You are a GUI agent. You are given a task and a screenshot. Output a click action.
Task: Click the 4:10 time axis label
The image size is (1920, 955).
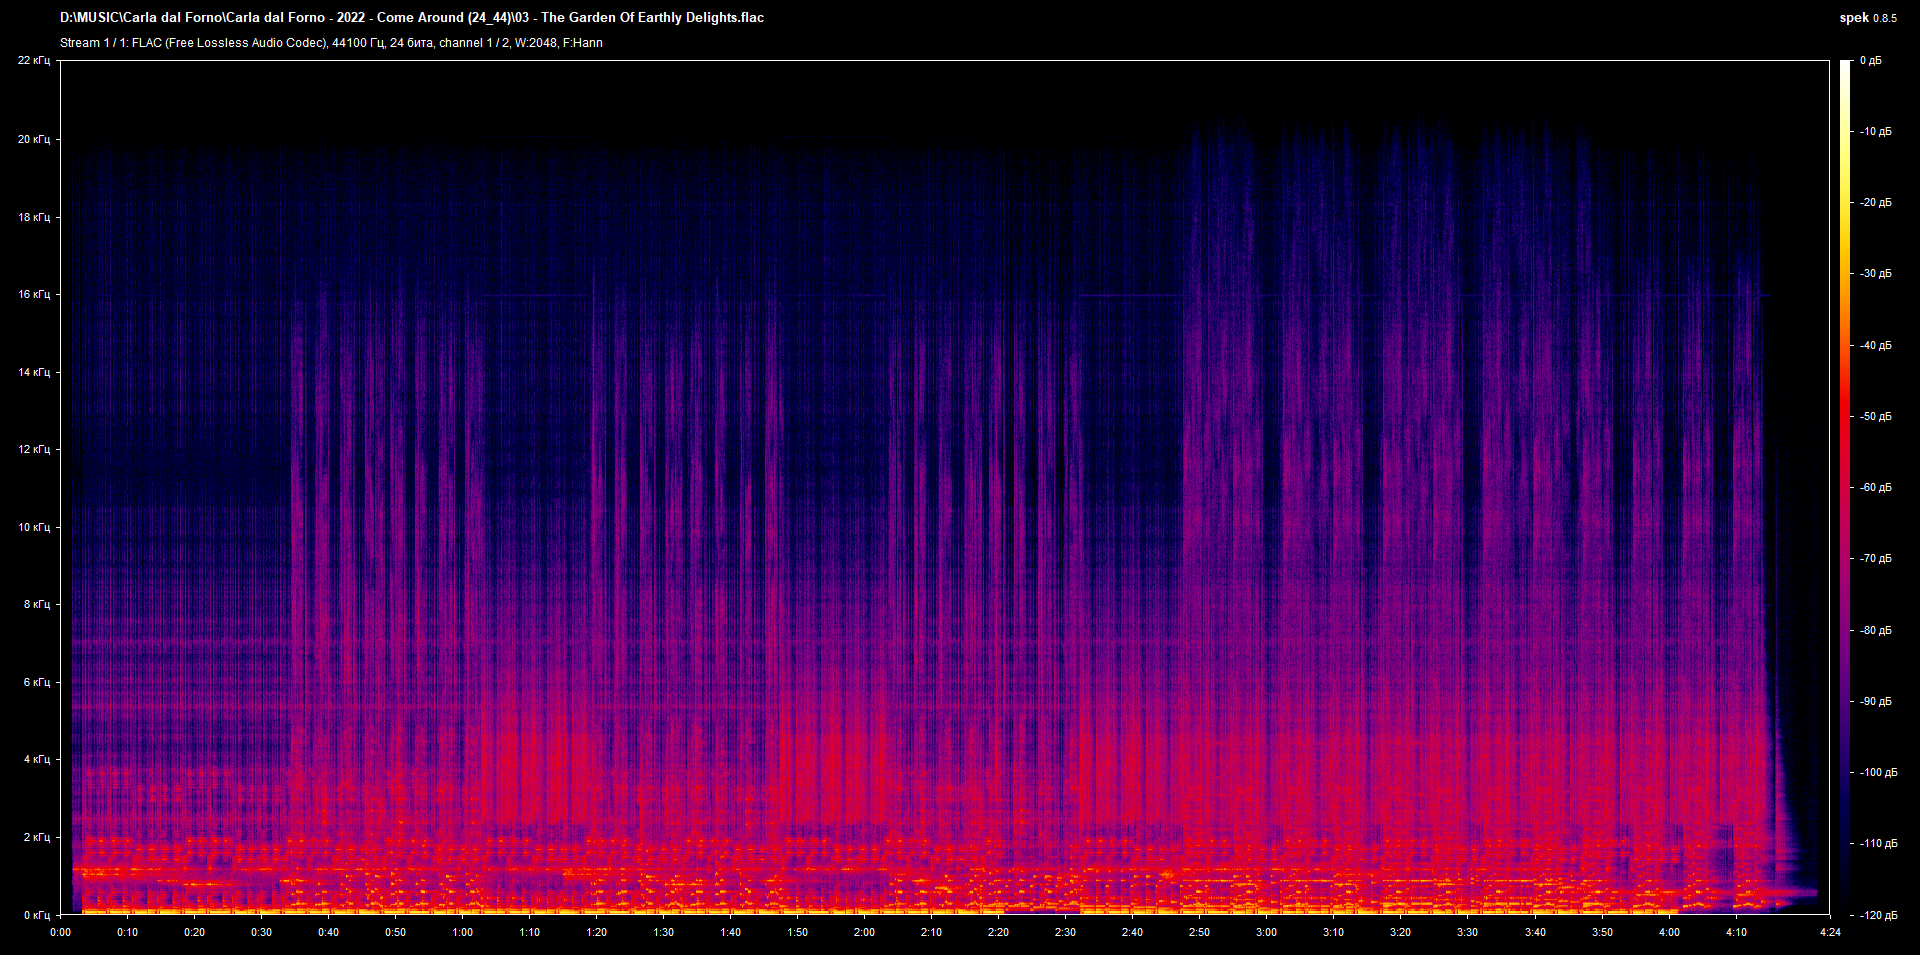pyautogui.click(x=1737, y=932)
